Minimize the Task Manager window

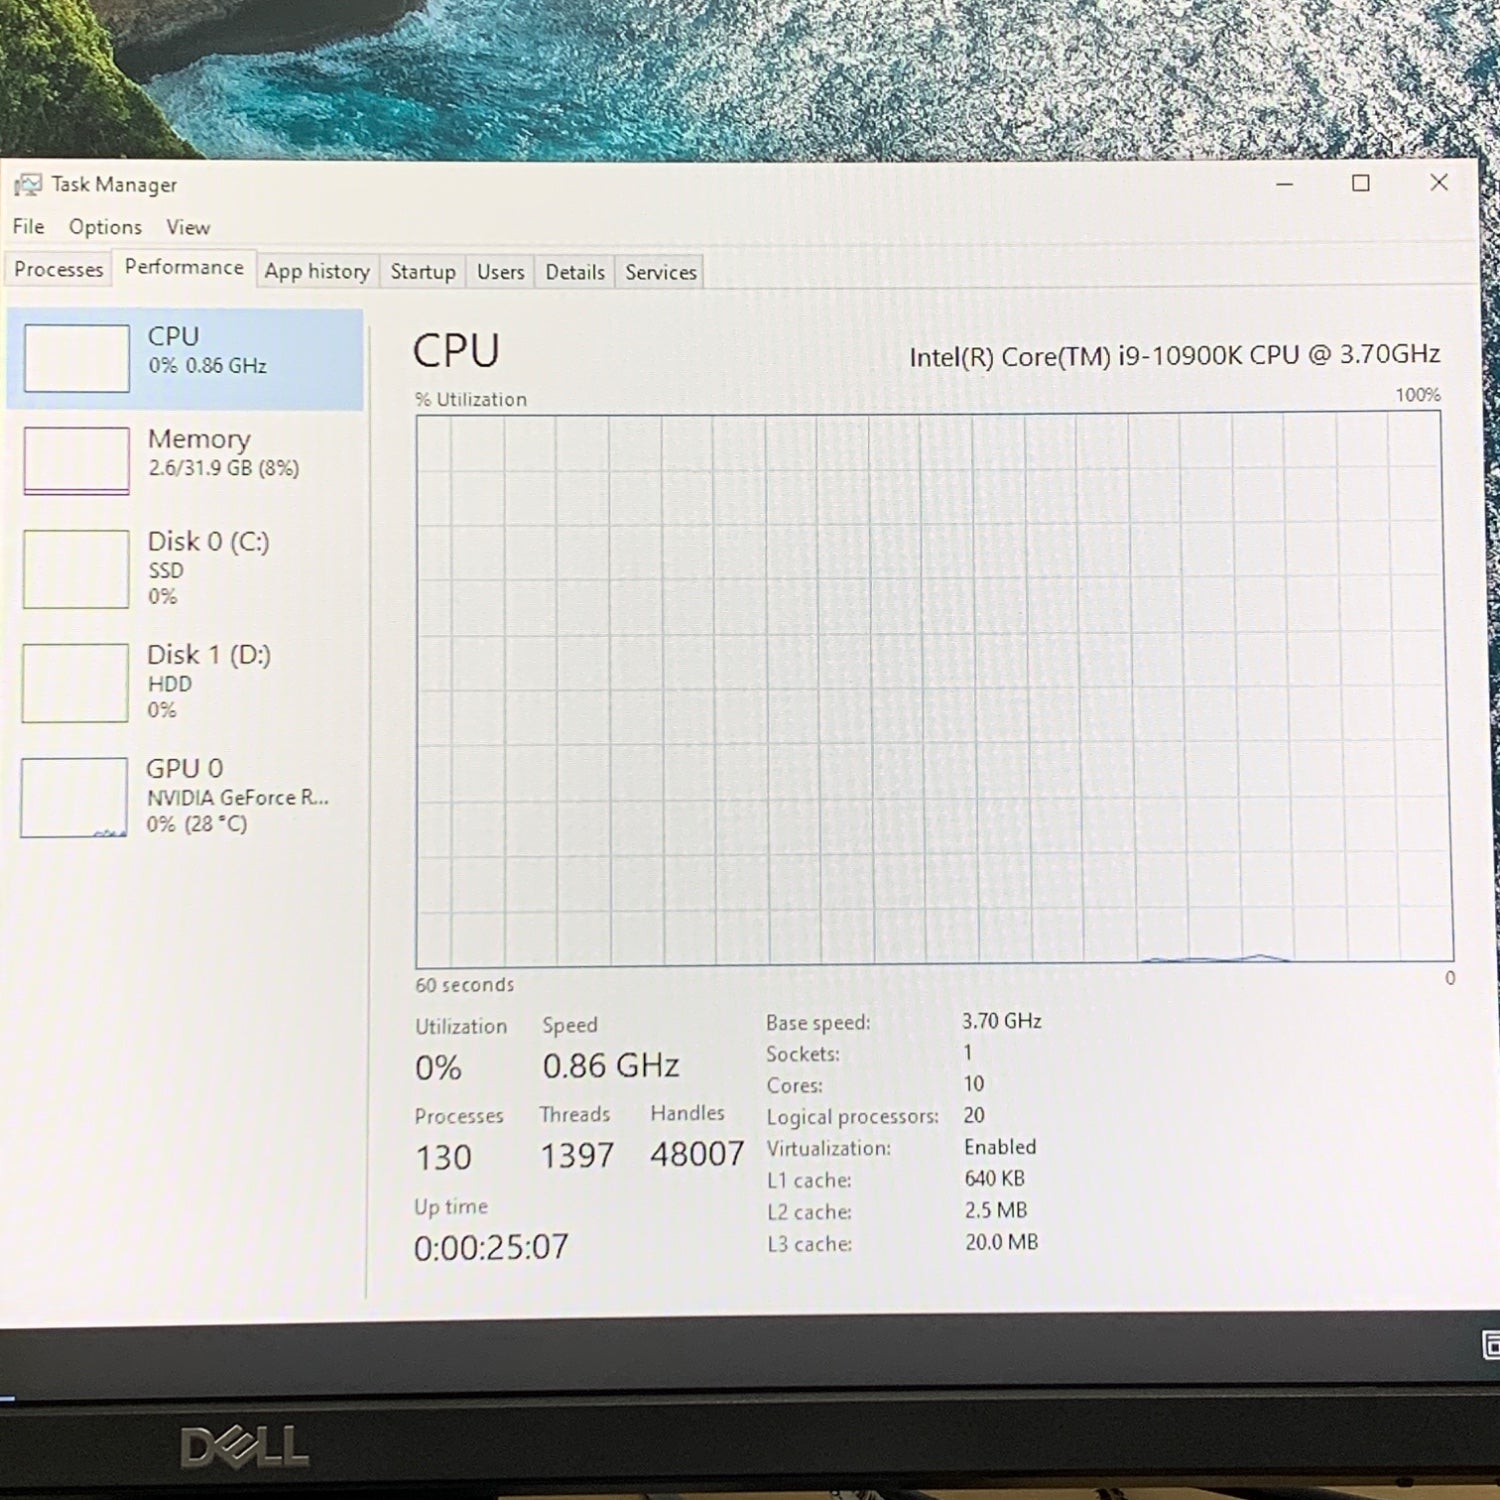coord(1285,184)
